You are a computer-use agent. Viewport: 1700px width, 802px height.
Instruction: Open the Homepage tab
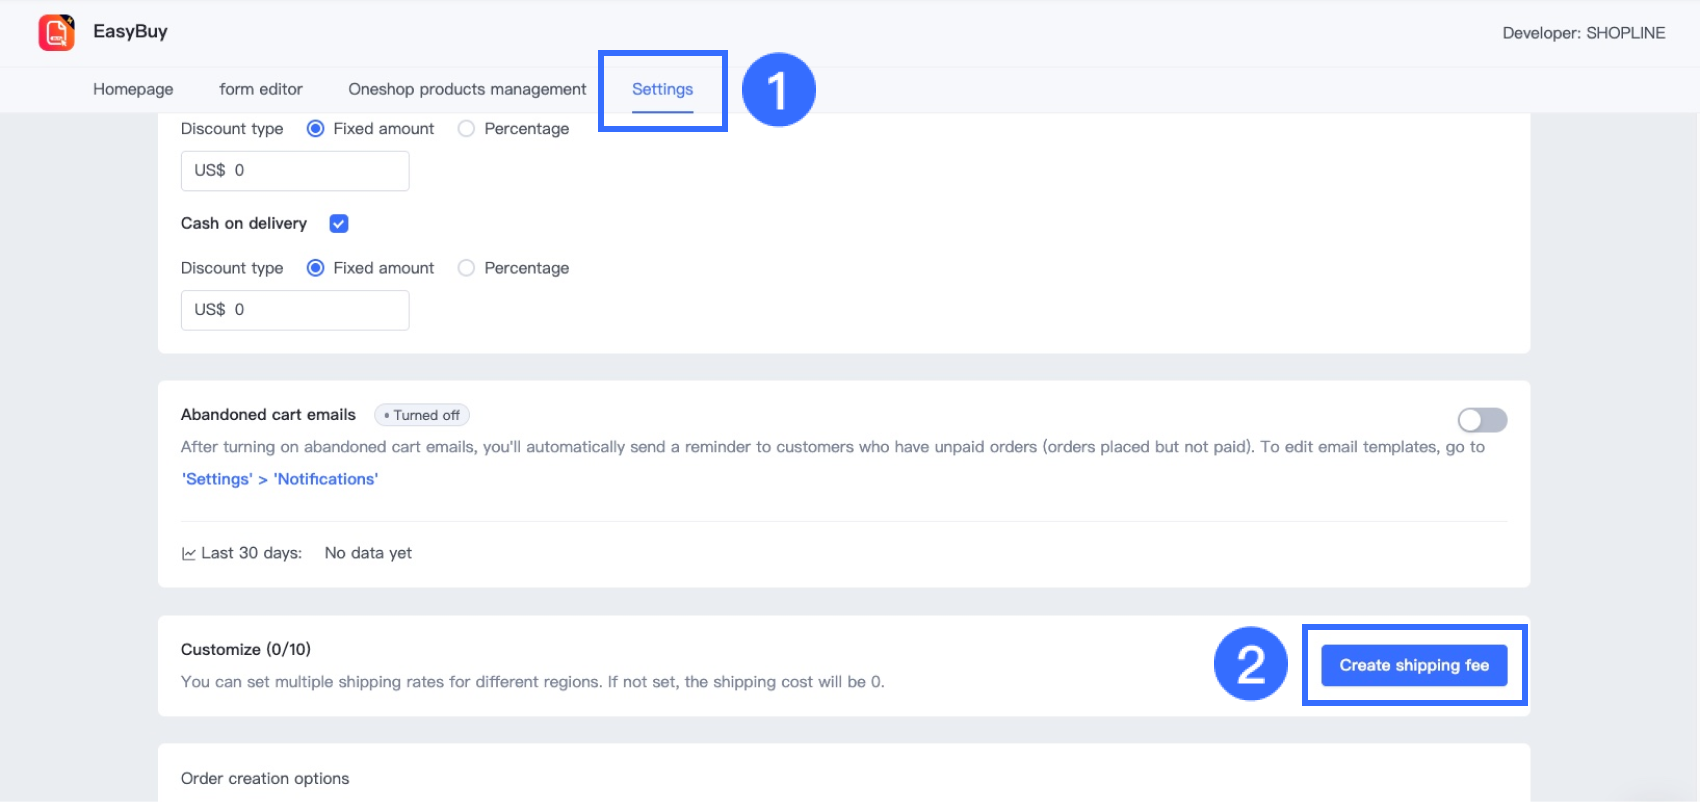click(133, 89)
